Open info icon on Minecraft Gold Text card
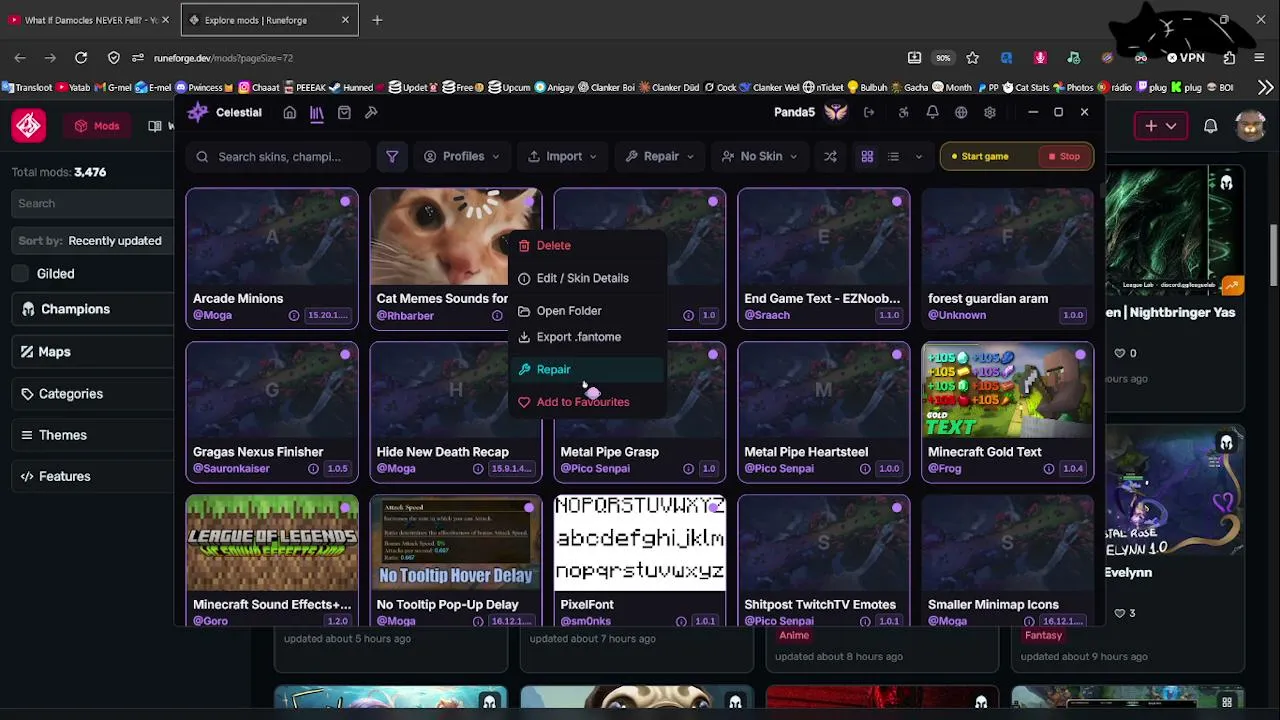The height and width of the screenshot is (720, 1280). pos(1049,469)
